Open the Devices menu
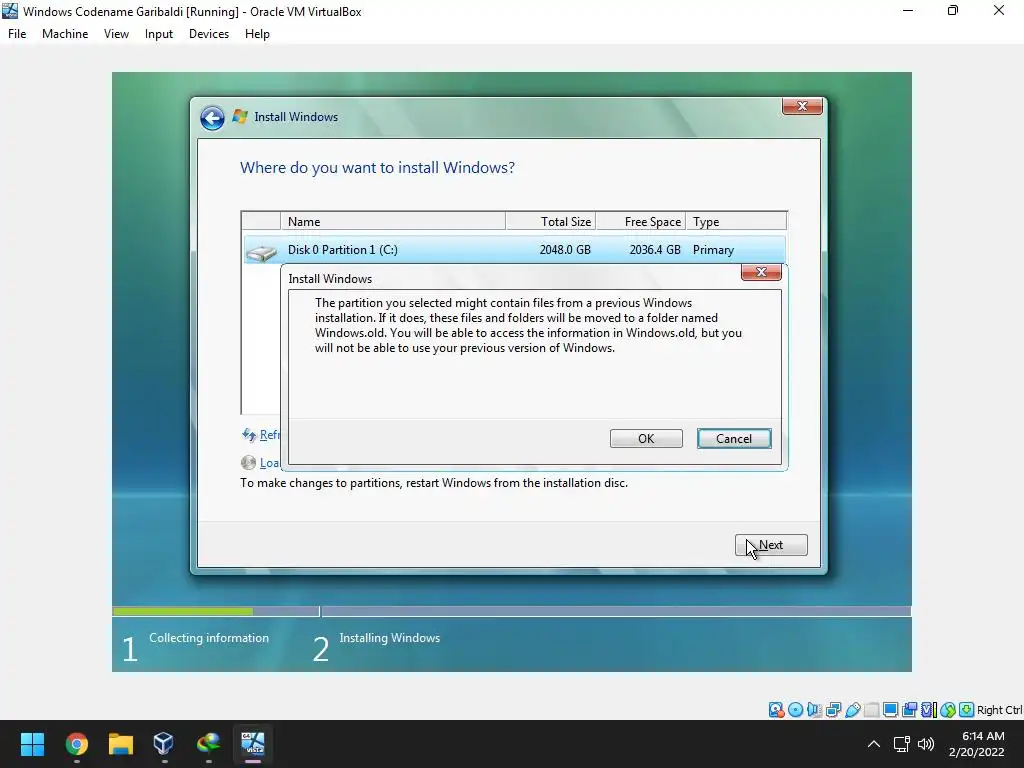The image size is (1024, 768). tap(209, 34)
